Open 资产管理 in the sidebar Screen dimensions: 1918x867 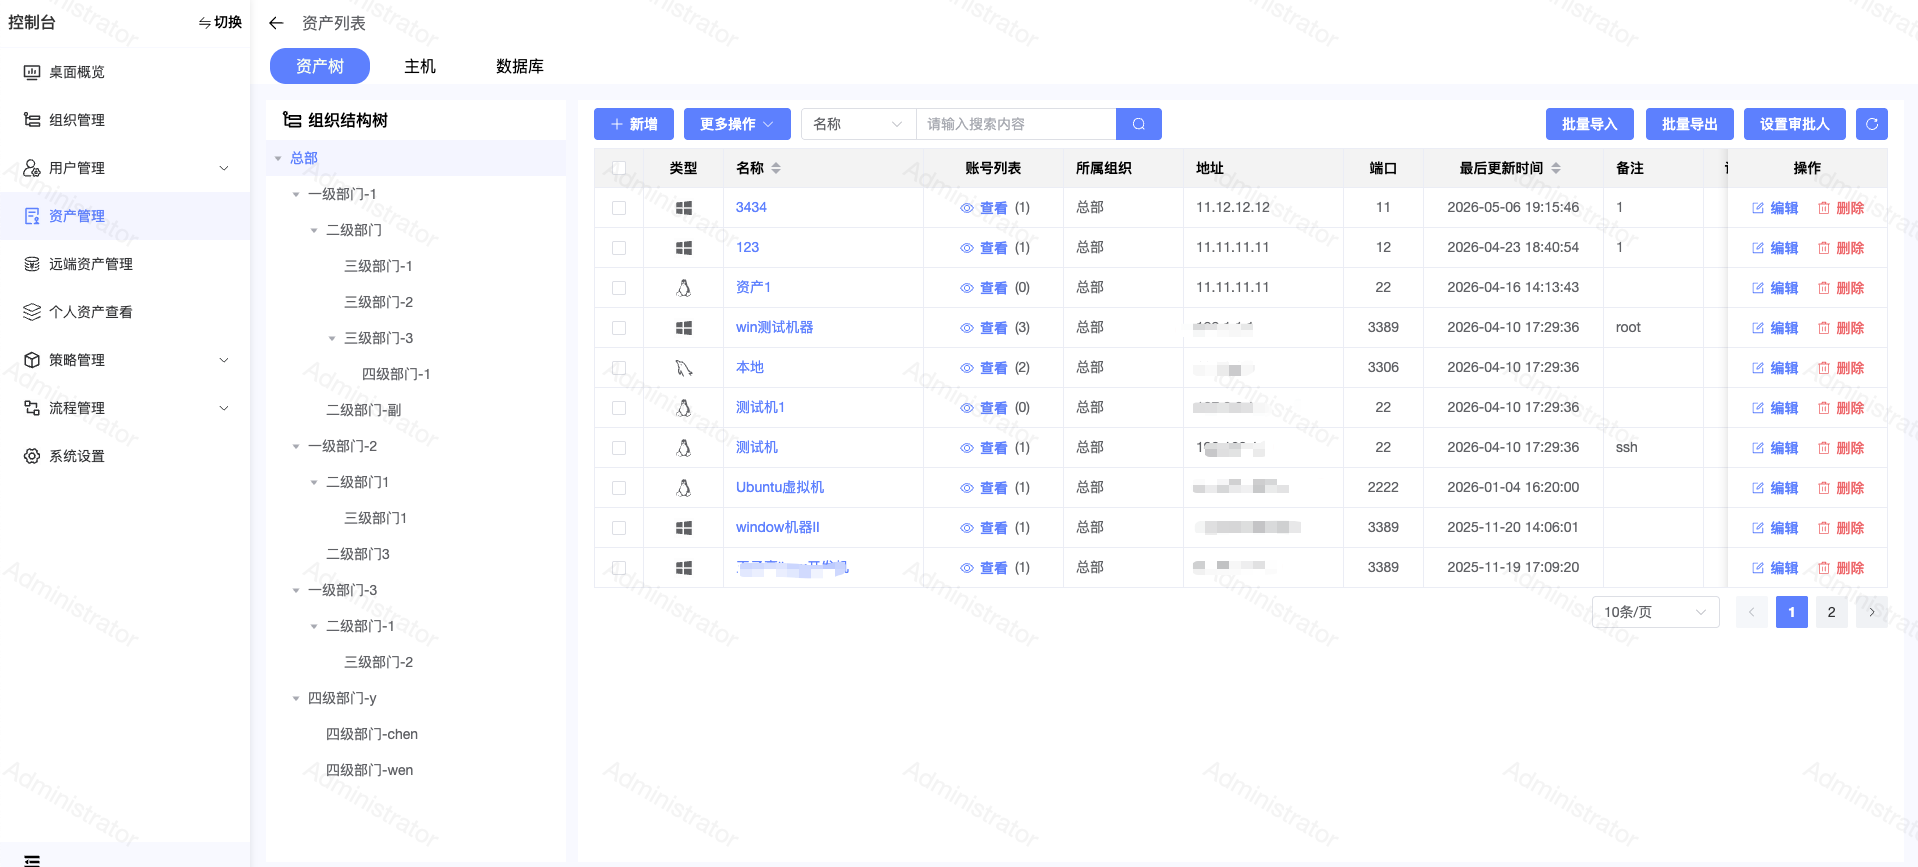[x=125, y=216]
